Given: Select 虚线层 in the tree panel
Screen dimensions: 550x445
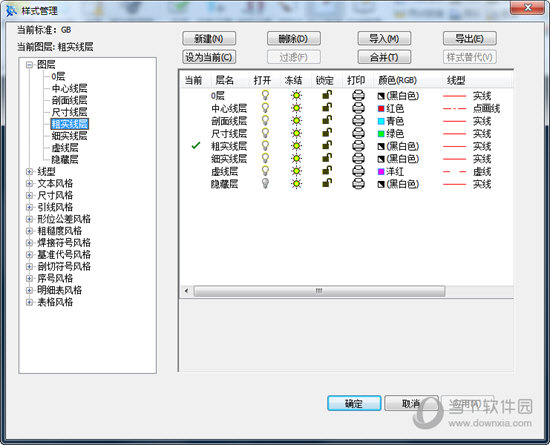Looking at the screenshot, I should coord(65,148).
